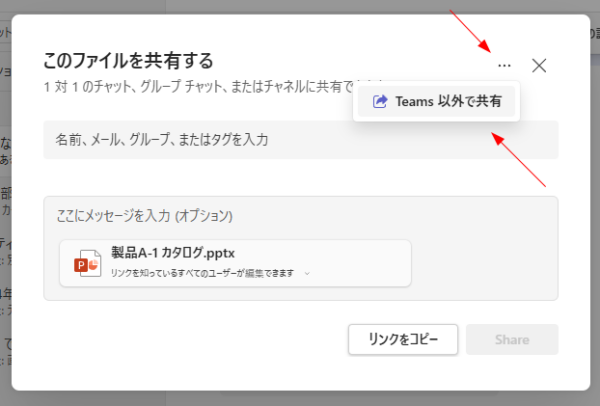Click the PowerPoint file icon

click(88, 263)
